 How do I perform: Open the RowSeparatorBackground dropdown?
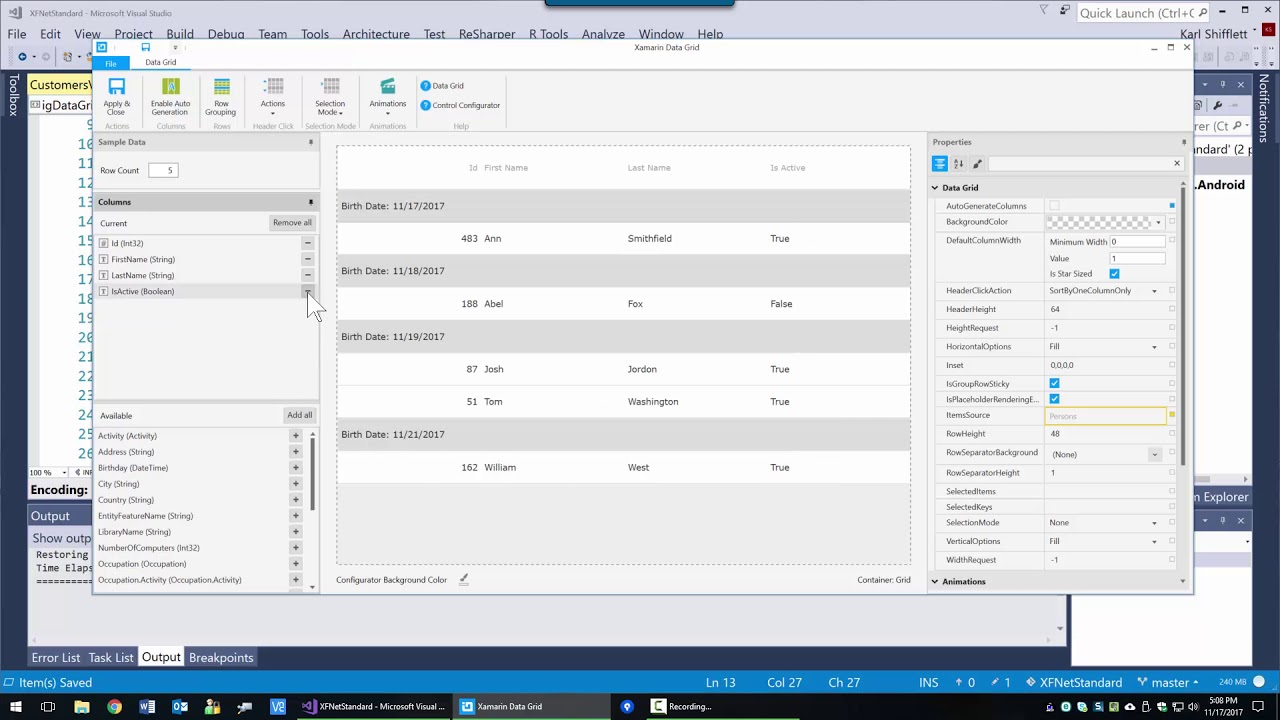1154,454
